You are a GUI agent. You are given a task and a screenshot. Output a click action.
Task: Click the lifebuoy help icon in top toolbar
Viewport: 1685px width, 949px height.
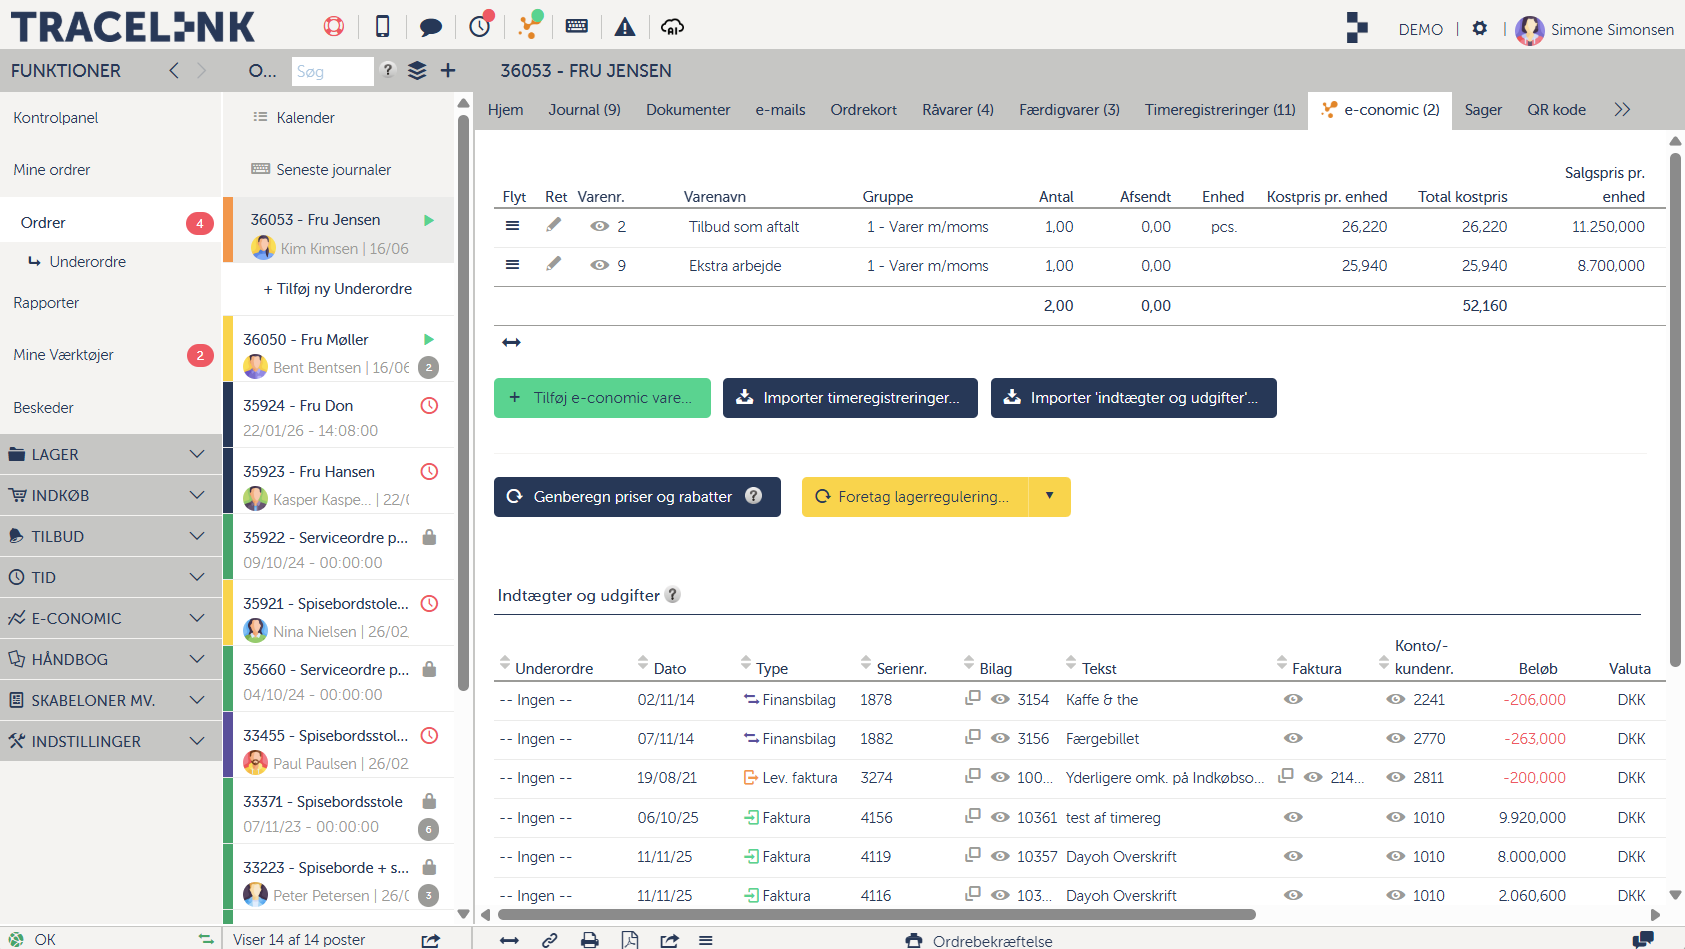point(334,27)
